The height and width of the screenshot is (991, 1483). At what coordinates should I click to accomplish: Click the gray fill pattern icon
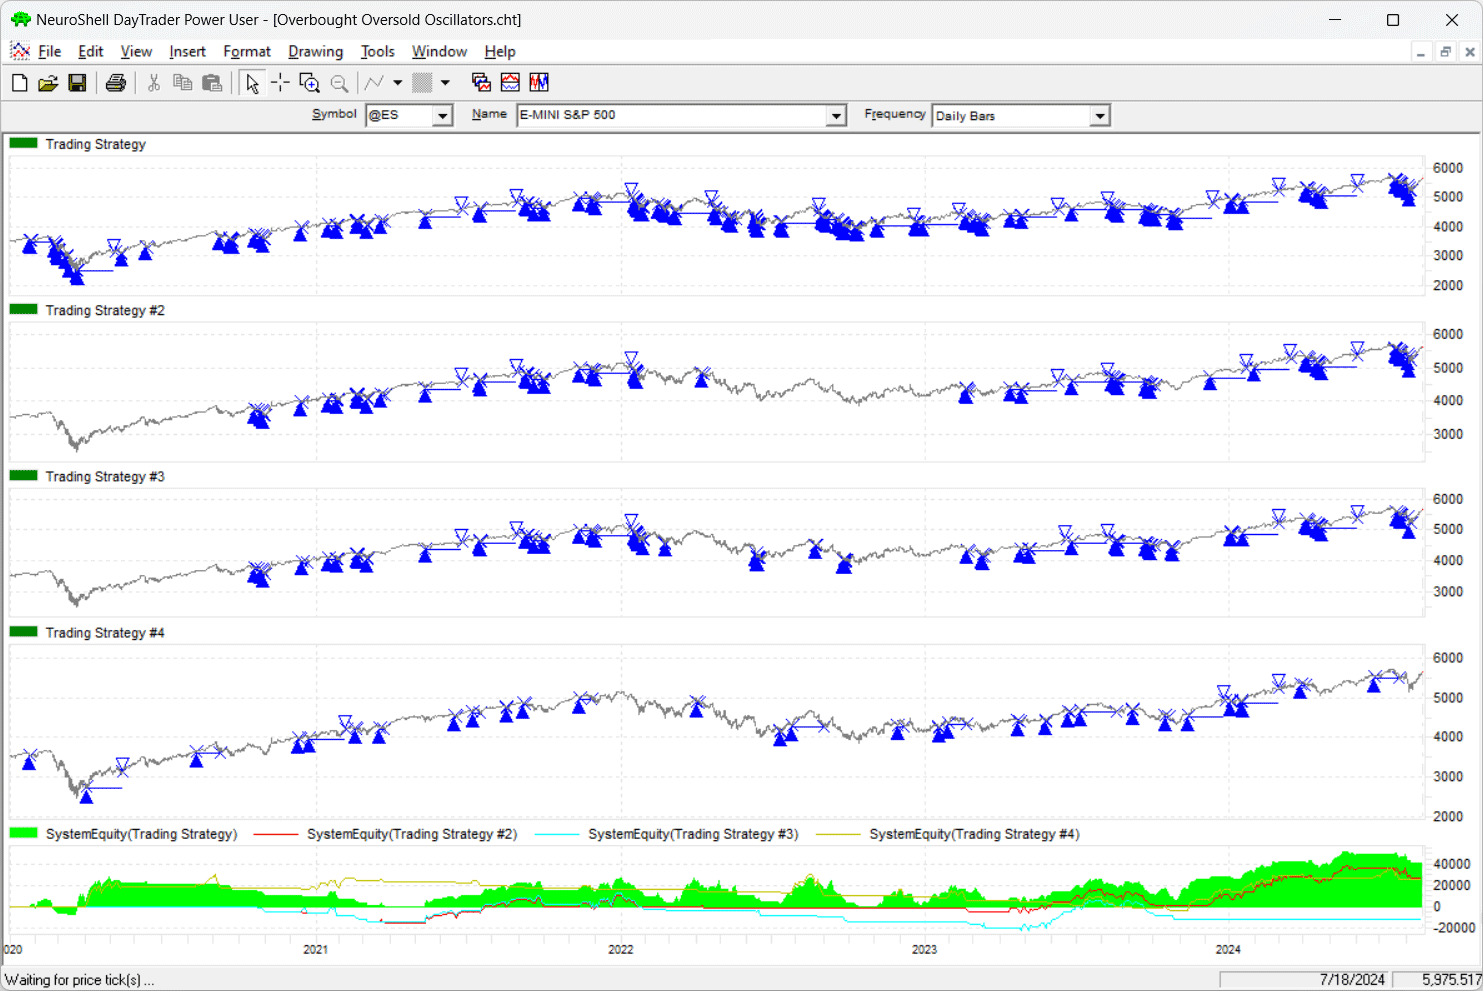point(423,83)
